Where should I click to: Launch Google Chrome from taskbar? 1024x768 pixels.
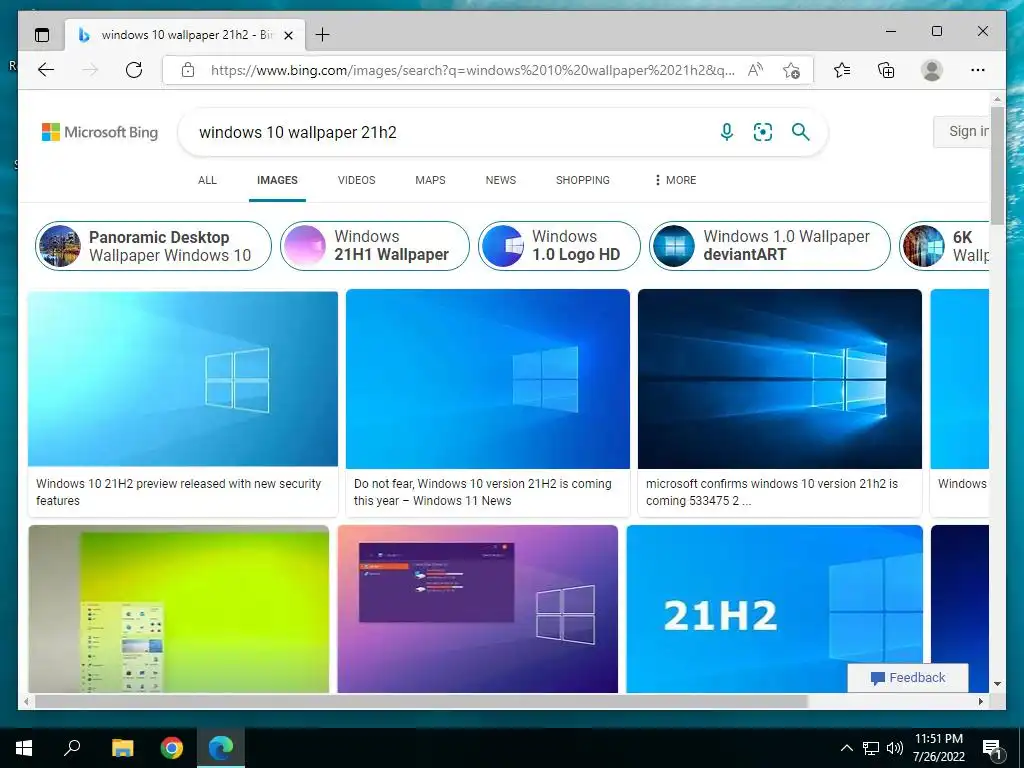coord(172,748)
